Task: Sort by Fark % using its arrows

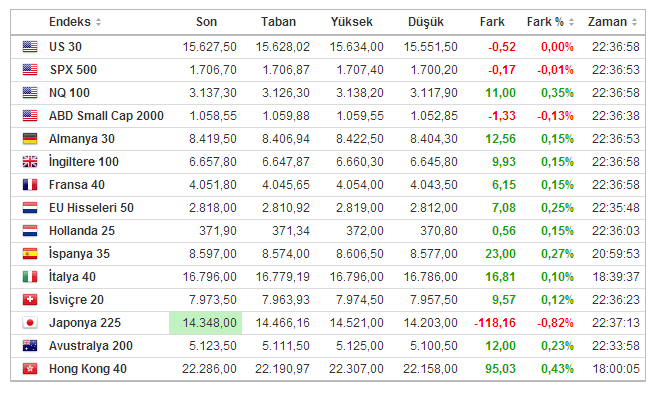Action: click(571, 22)
